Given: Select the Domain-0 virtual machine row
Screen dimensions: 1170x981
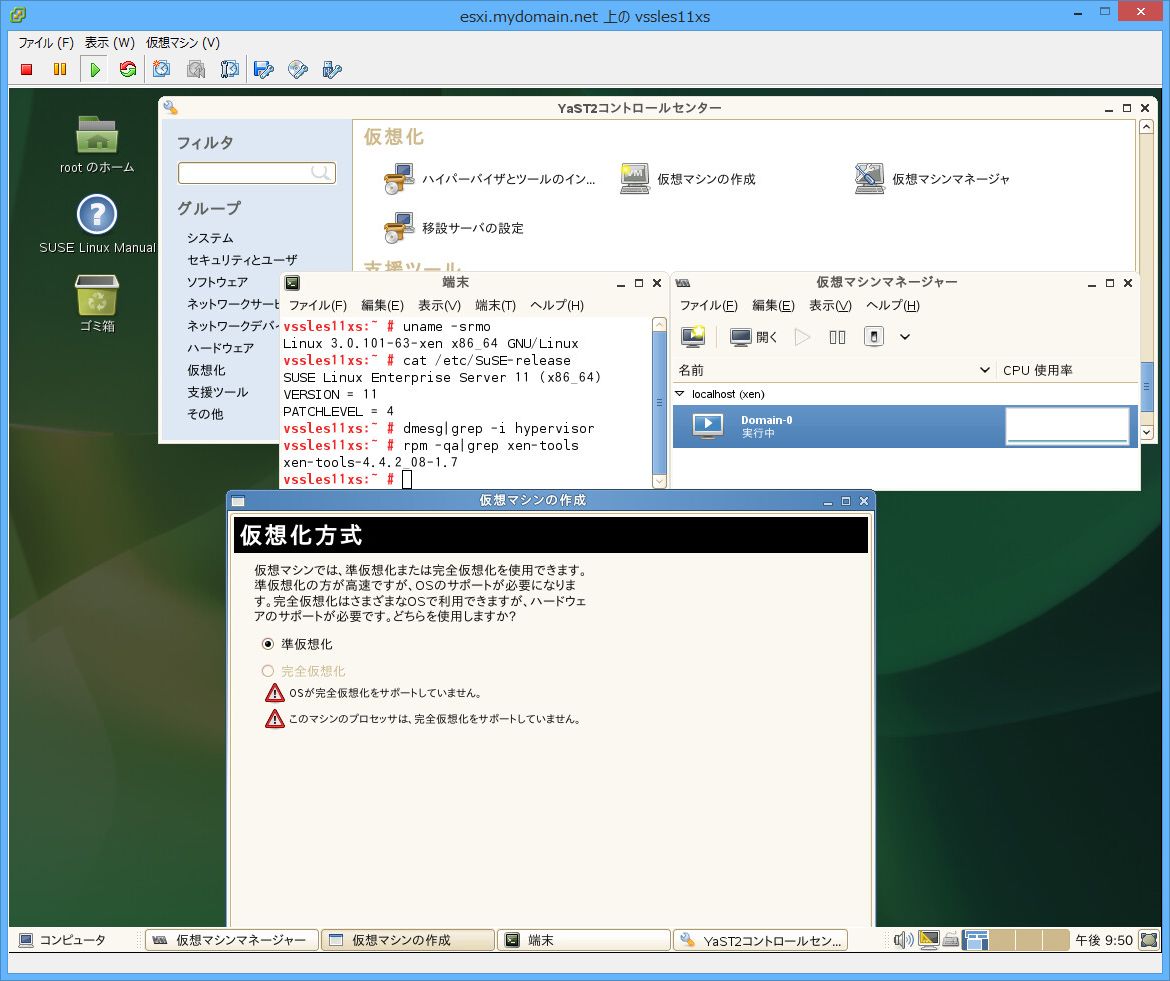Looking at the screenshot, I should [905, 426].
